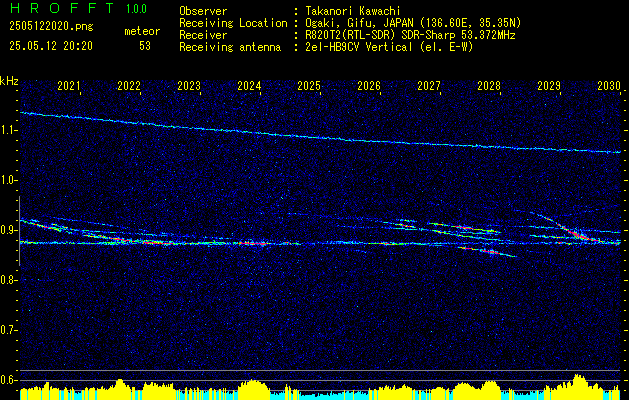Click the 2028 time axis label
This screenshot has width=629, height=400.
point(489,85)
